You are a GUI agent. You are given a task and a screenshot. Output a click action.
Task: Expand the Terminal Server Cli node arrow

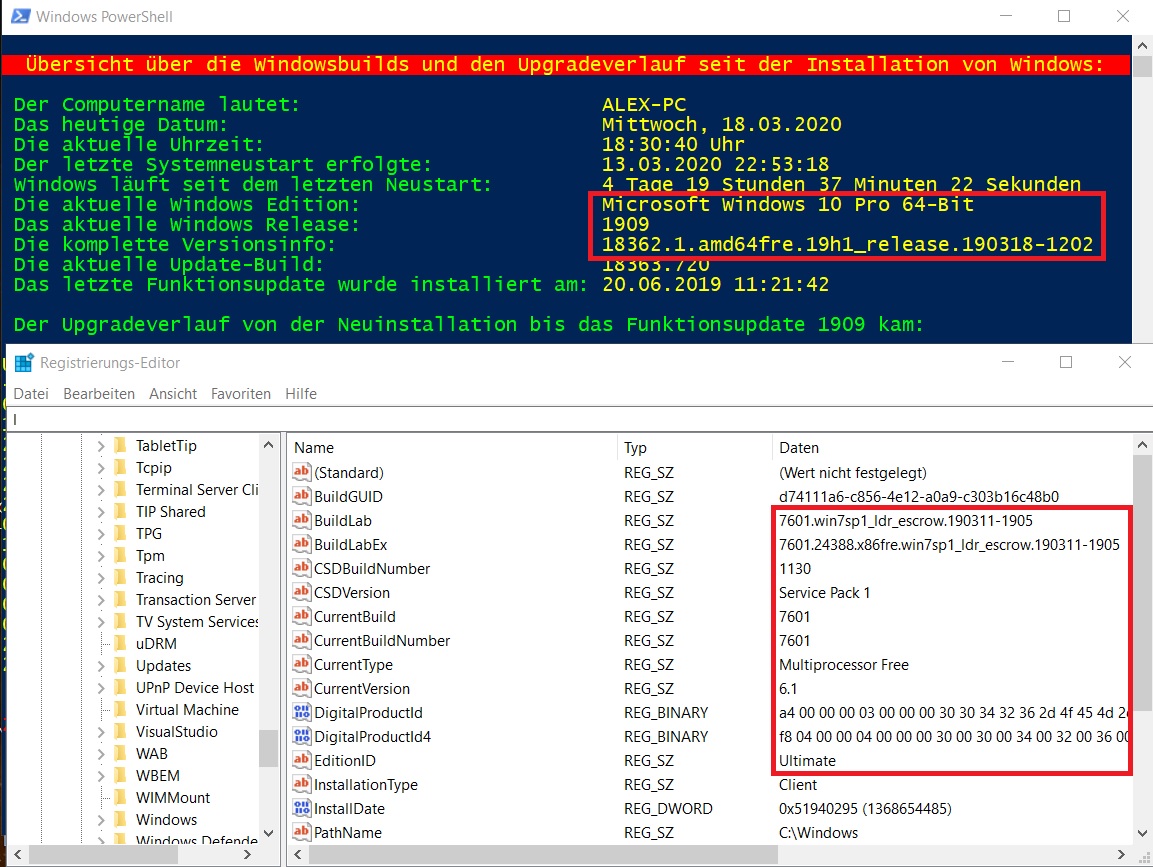101,490
